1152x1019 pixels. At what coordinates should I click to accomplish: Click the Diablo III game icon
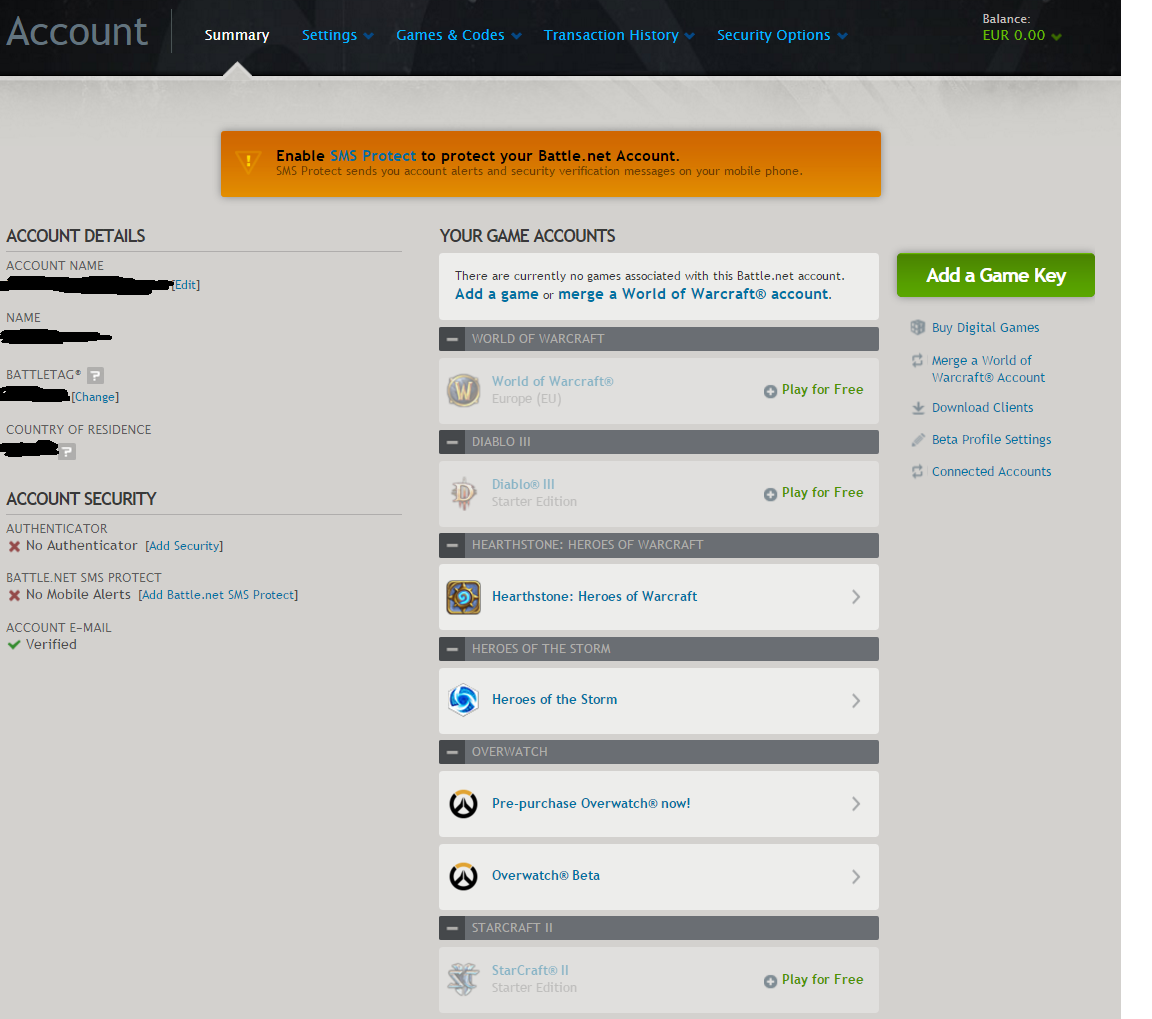464,494
